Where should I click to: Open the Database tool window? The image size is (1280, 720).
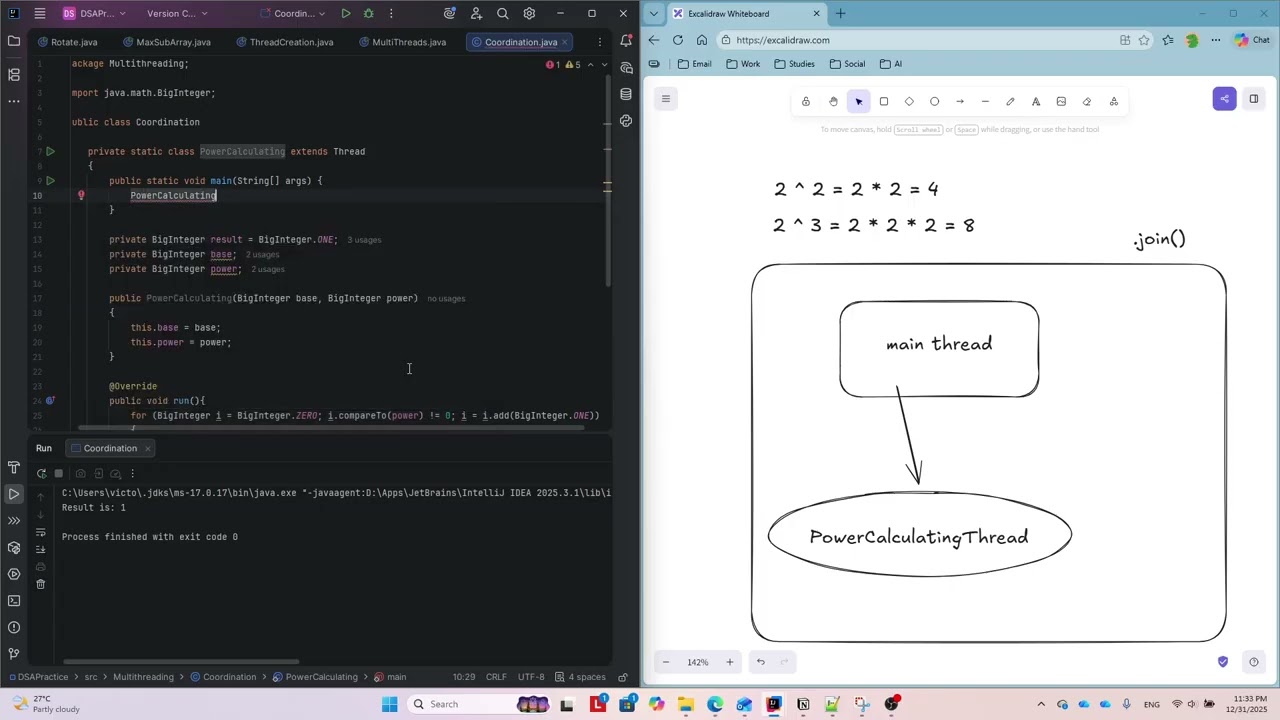coord(626,94)
